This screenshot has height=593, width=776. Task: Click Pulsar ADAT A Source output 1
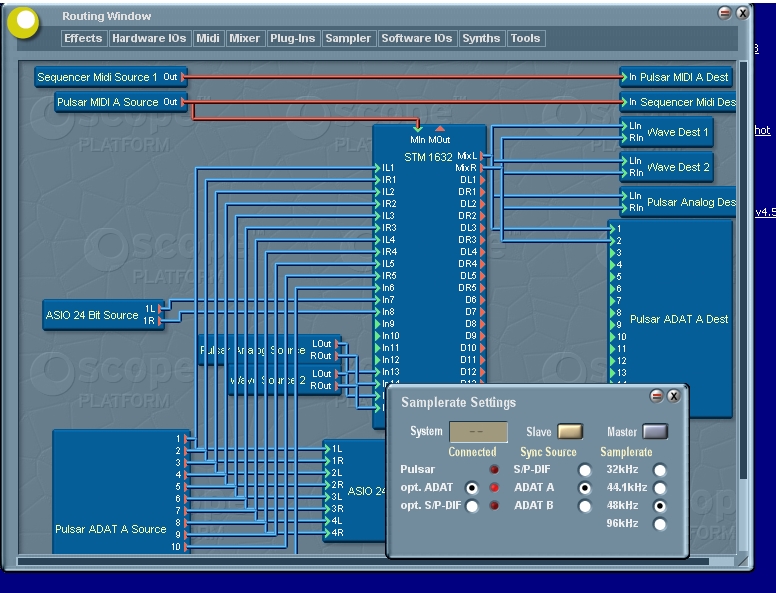click(186, 439)
